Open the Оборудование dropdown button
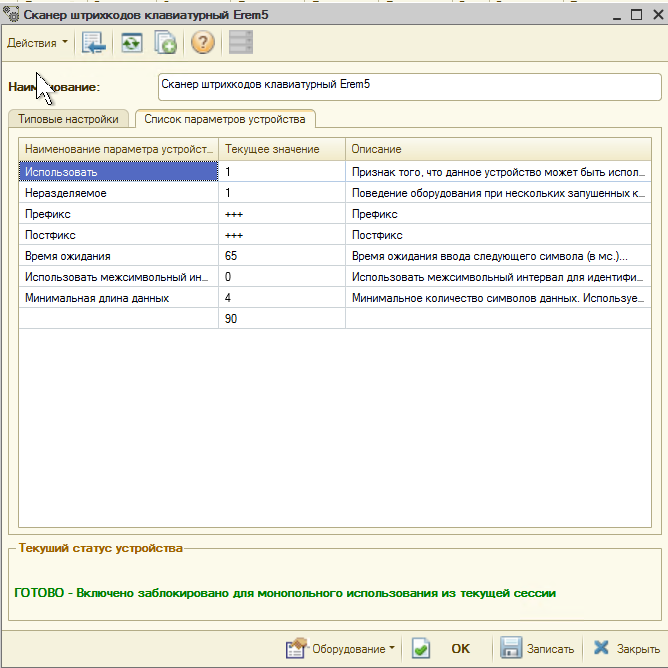This screenshot has height=668, width=668. 341,648
